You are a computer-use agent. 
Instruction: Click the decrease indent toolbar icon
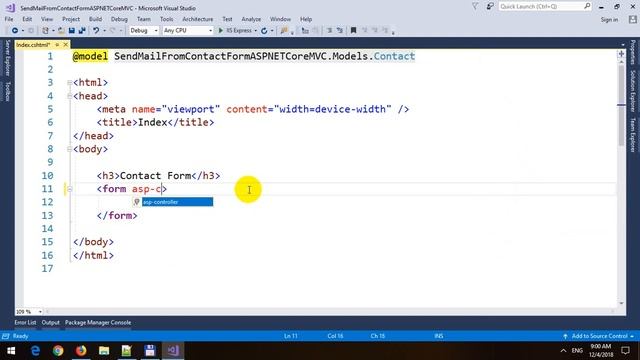[x=305, y=31]
